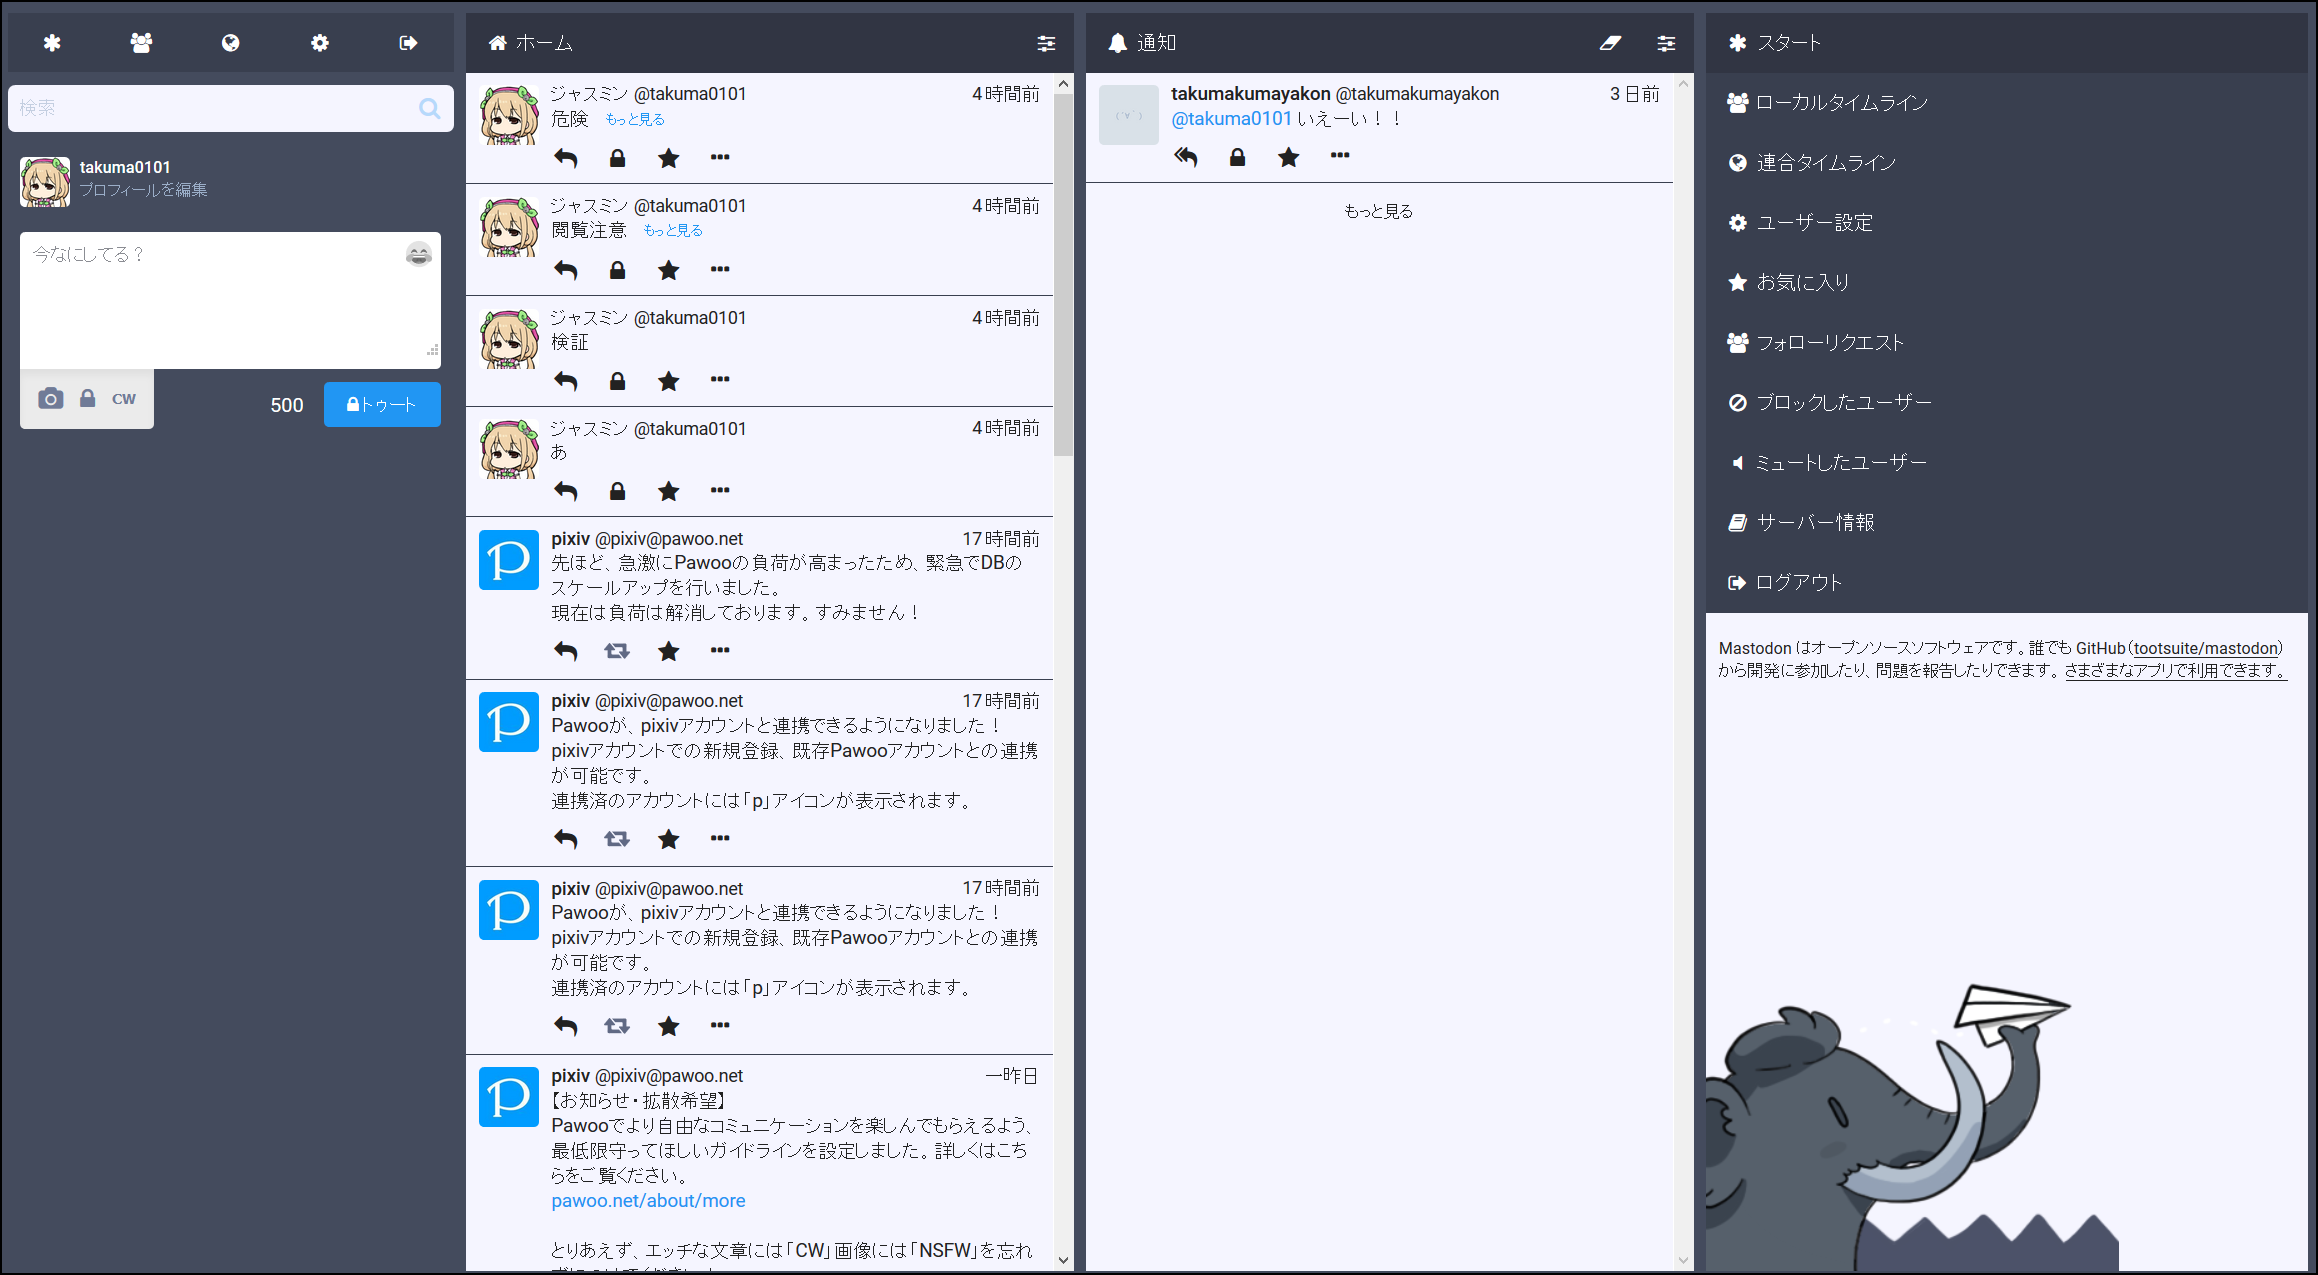Click the eraser icon to clear notifications

pos(1610,43)
